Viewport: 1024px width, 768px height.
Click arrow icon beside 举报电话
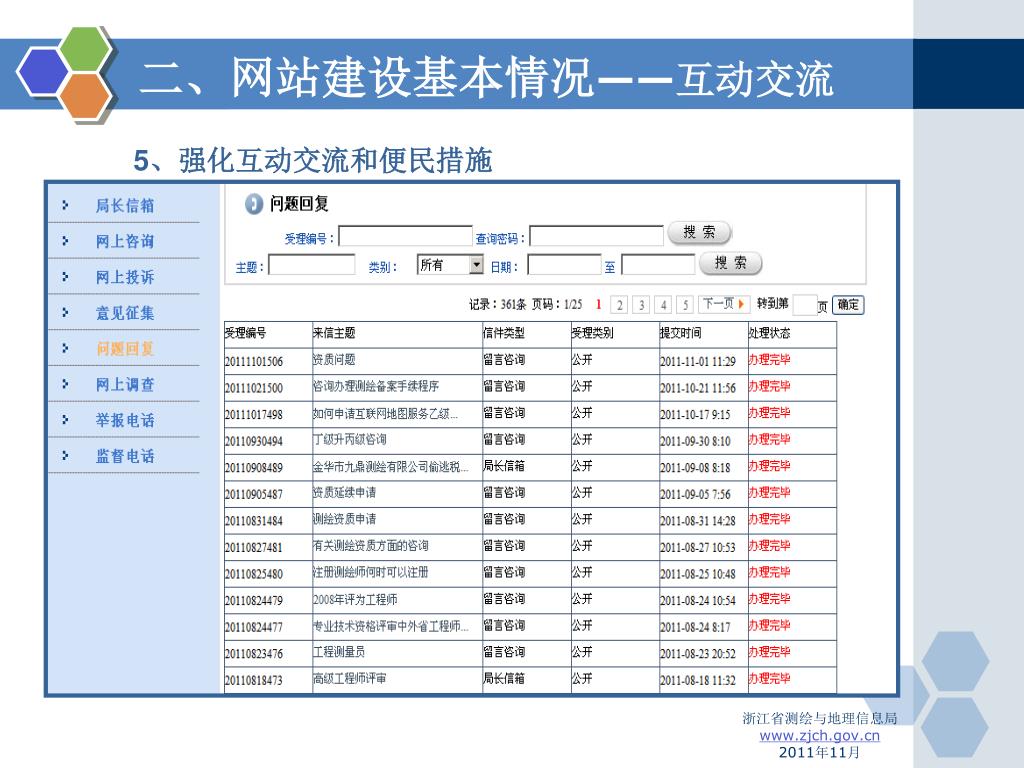(x=65, y=420)
